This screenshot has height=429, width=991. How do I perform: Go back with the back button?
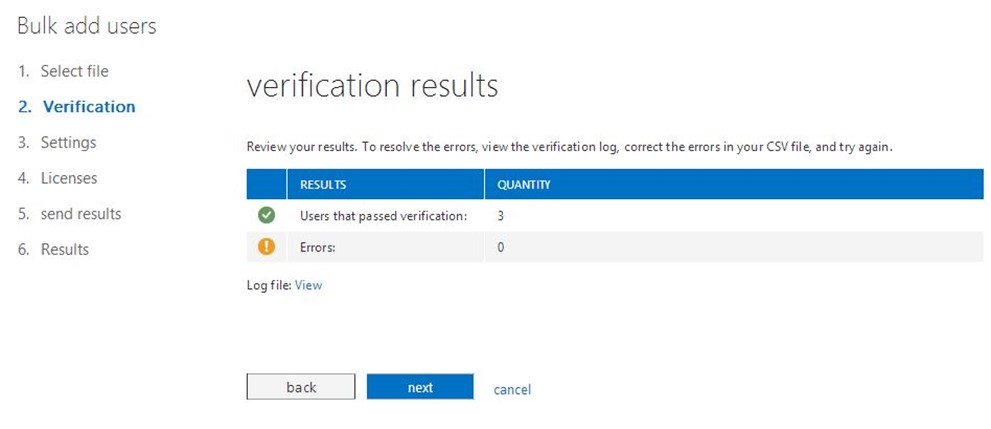point(301,387)
